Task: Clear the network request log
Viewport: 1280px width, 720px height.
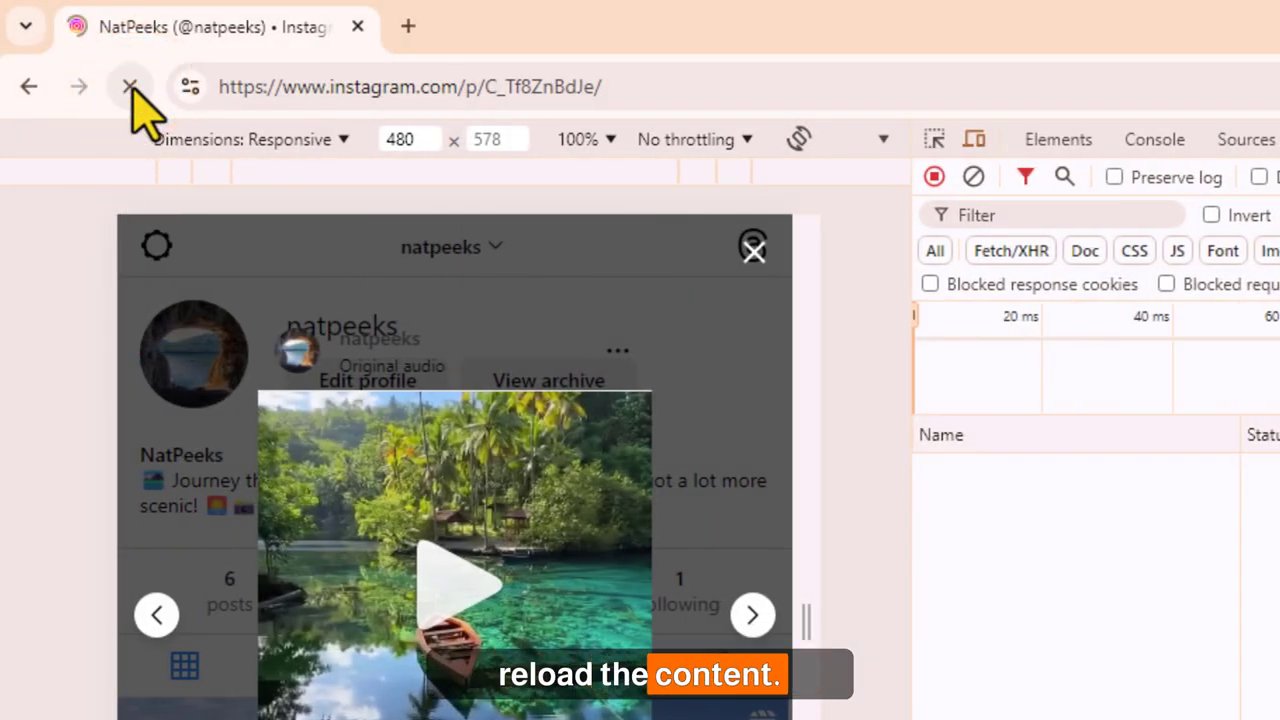Action: (x=973, y=177)
